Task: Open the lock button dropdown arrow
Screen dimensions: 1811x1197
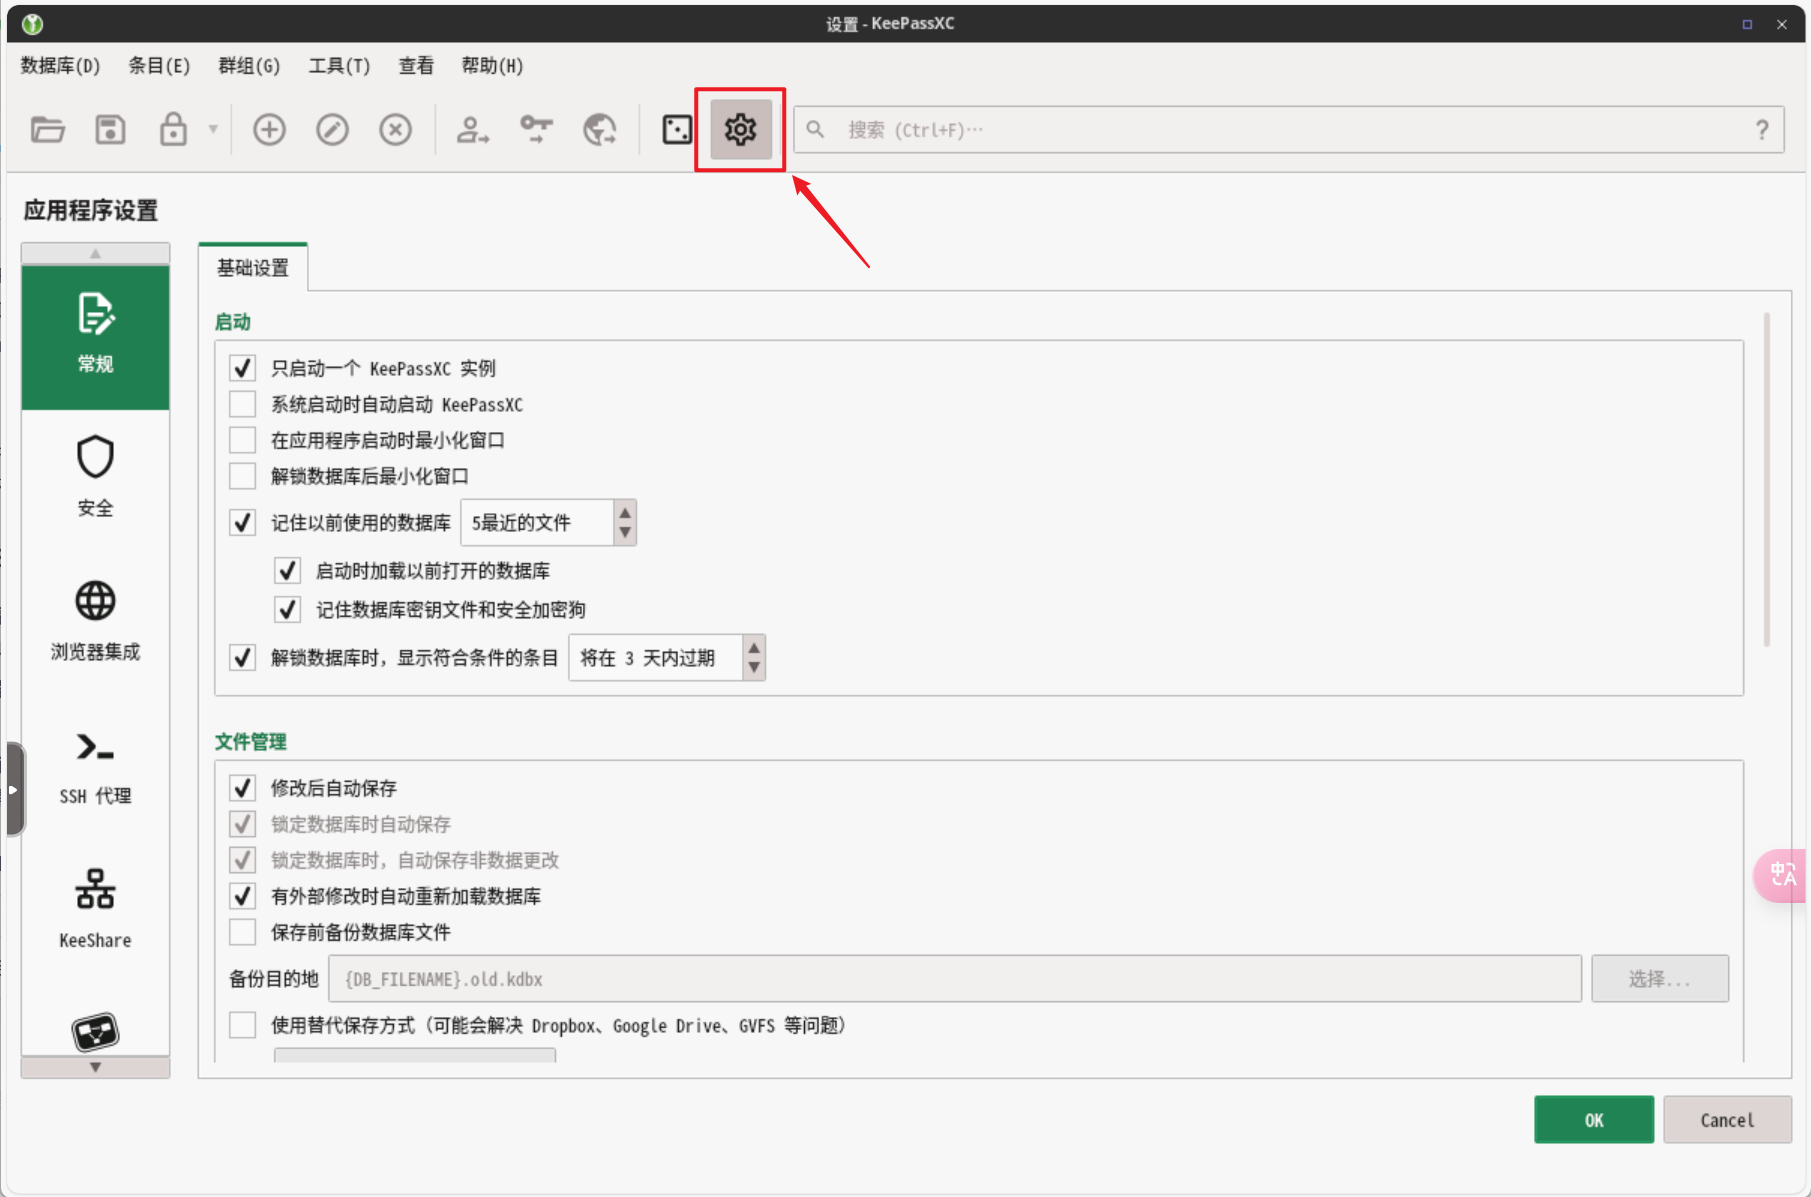Action: coord(213,130)
